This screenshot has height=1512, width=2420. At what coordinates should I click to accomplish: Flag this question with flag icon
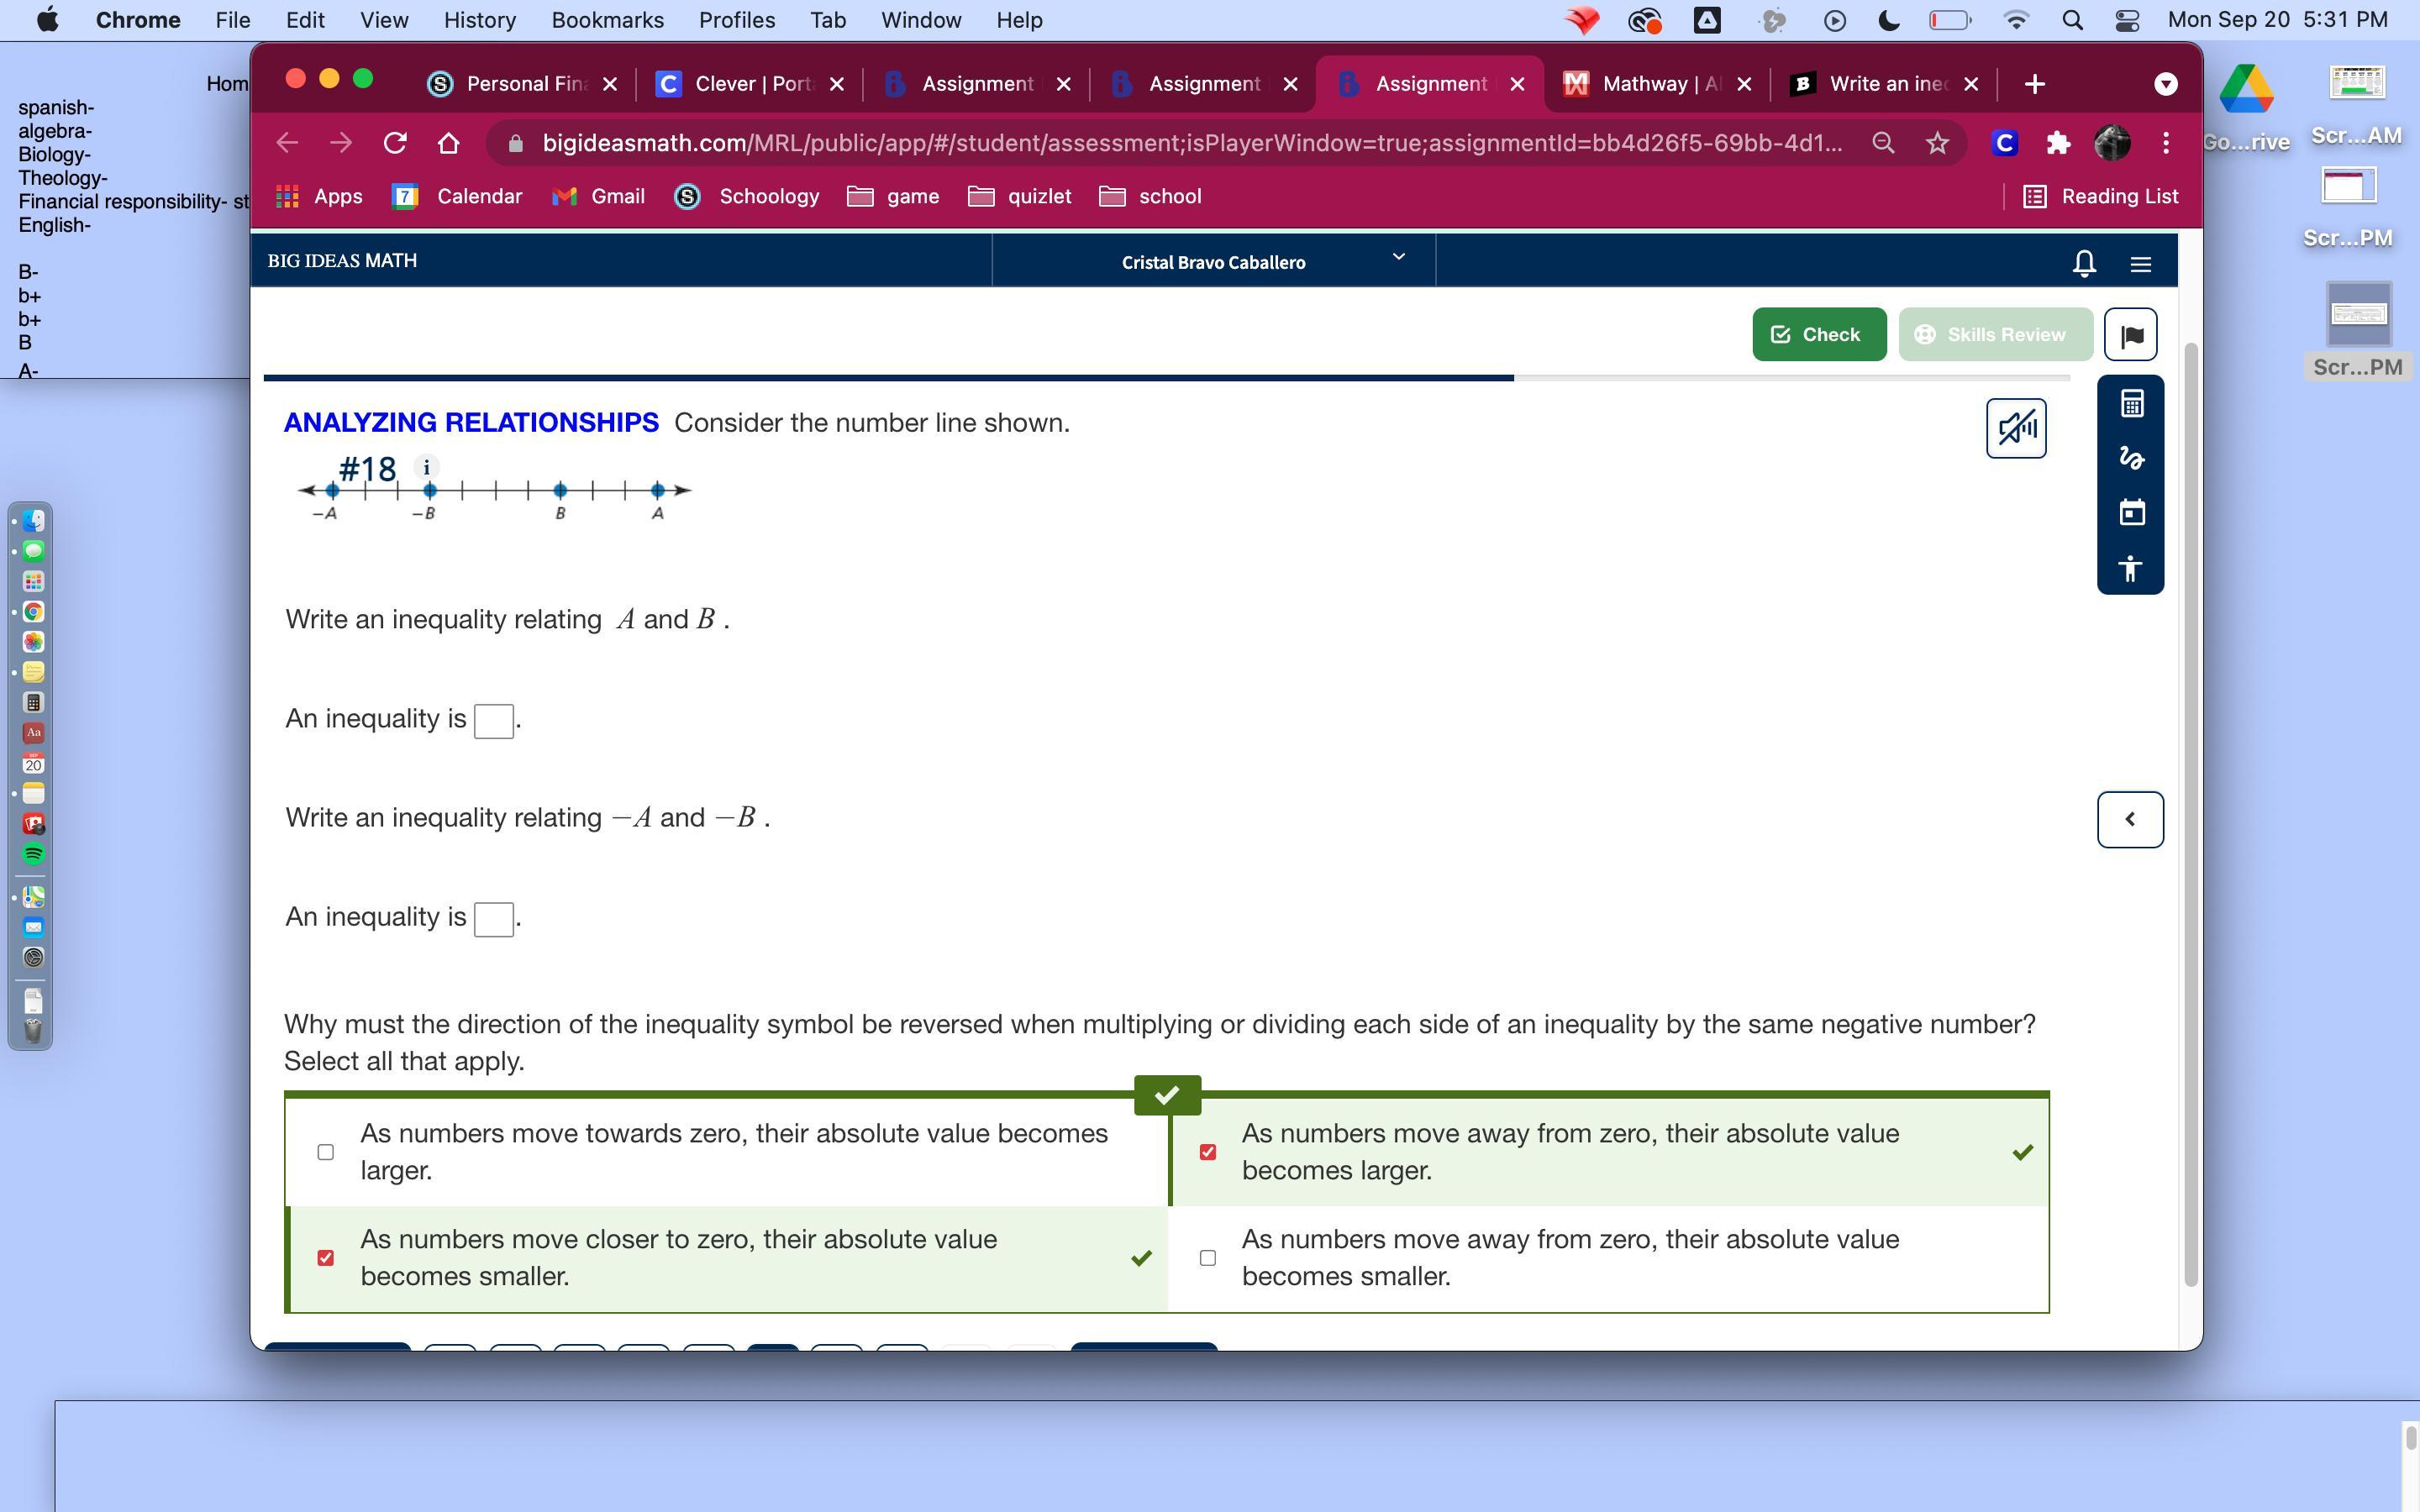2130,335
